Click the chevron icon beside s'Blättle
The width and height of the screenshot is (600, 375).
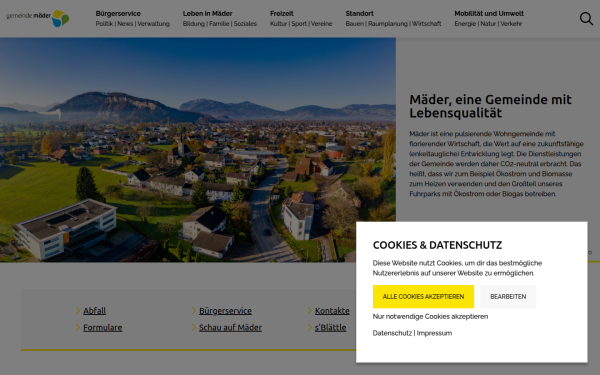[x=310, y=328]
